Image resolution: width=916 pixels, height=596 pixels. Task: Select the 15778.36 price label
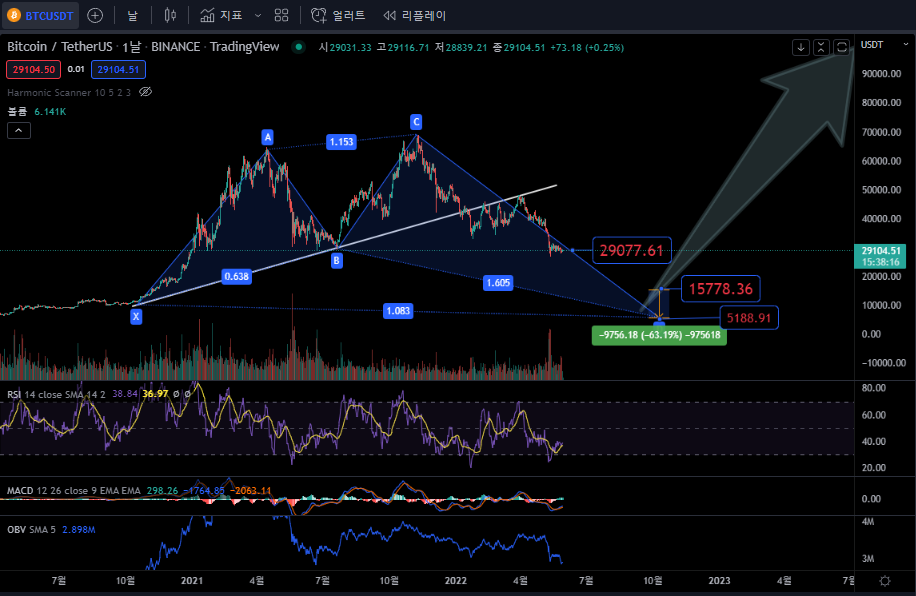[x=721, y=289]
